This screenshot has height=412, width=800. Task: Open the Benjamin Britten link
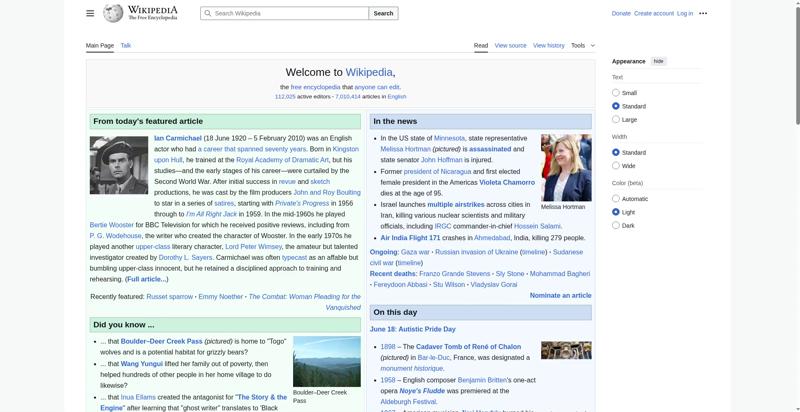click(x=482, y=380)
